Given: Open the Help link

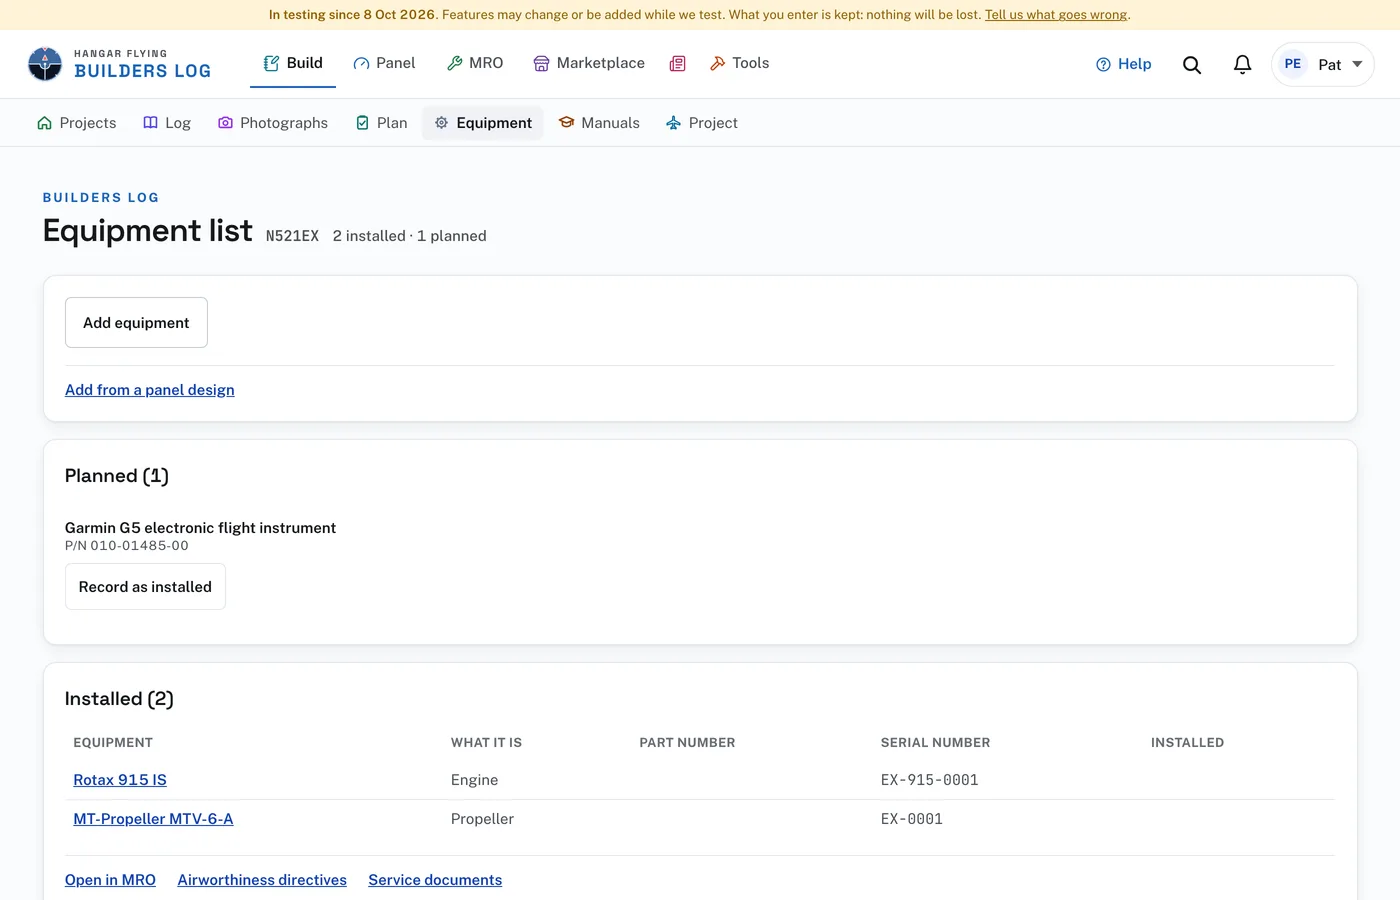Looking at the screenshot, I should (x=1124, y=64).
